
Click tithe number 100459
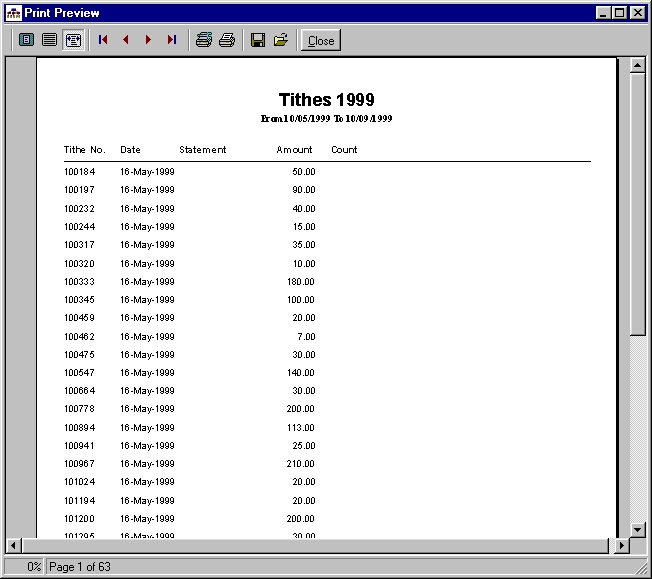point(79,318)
